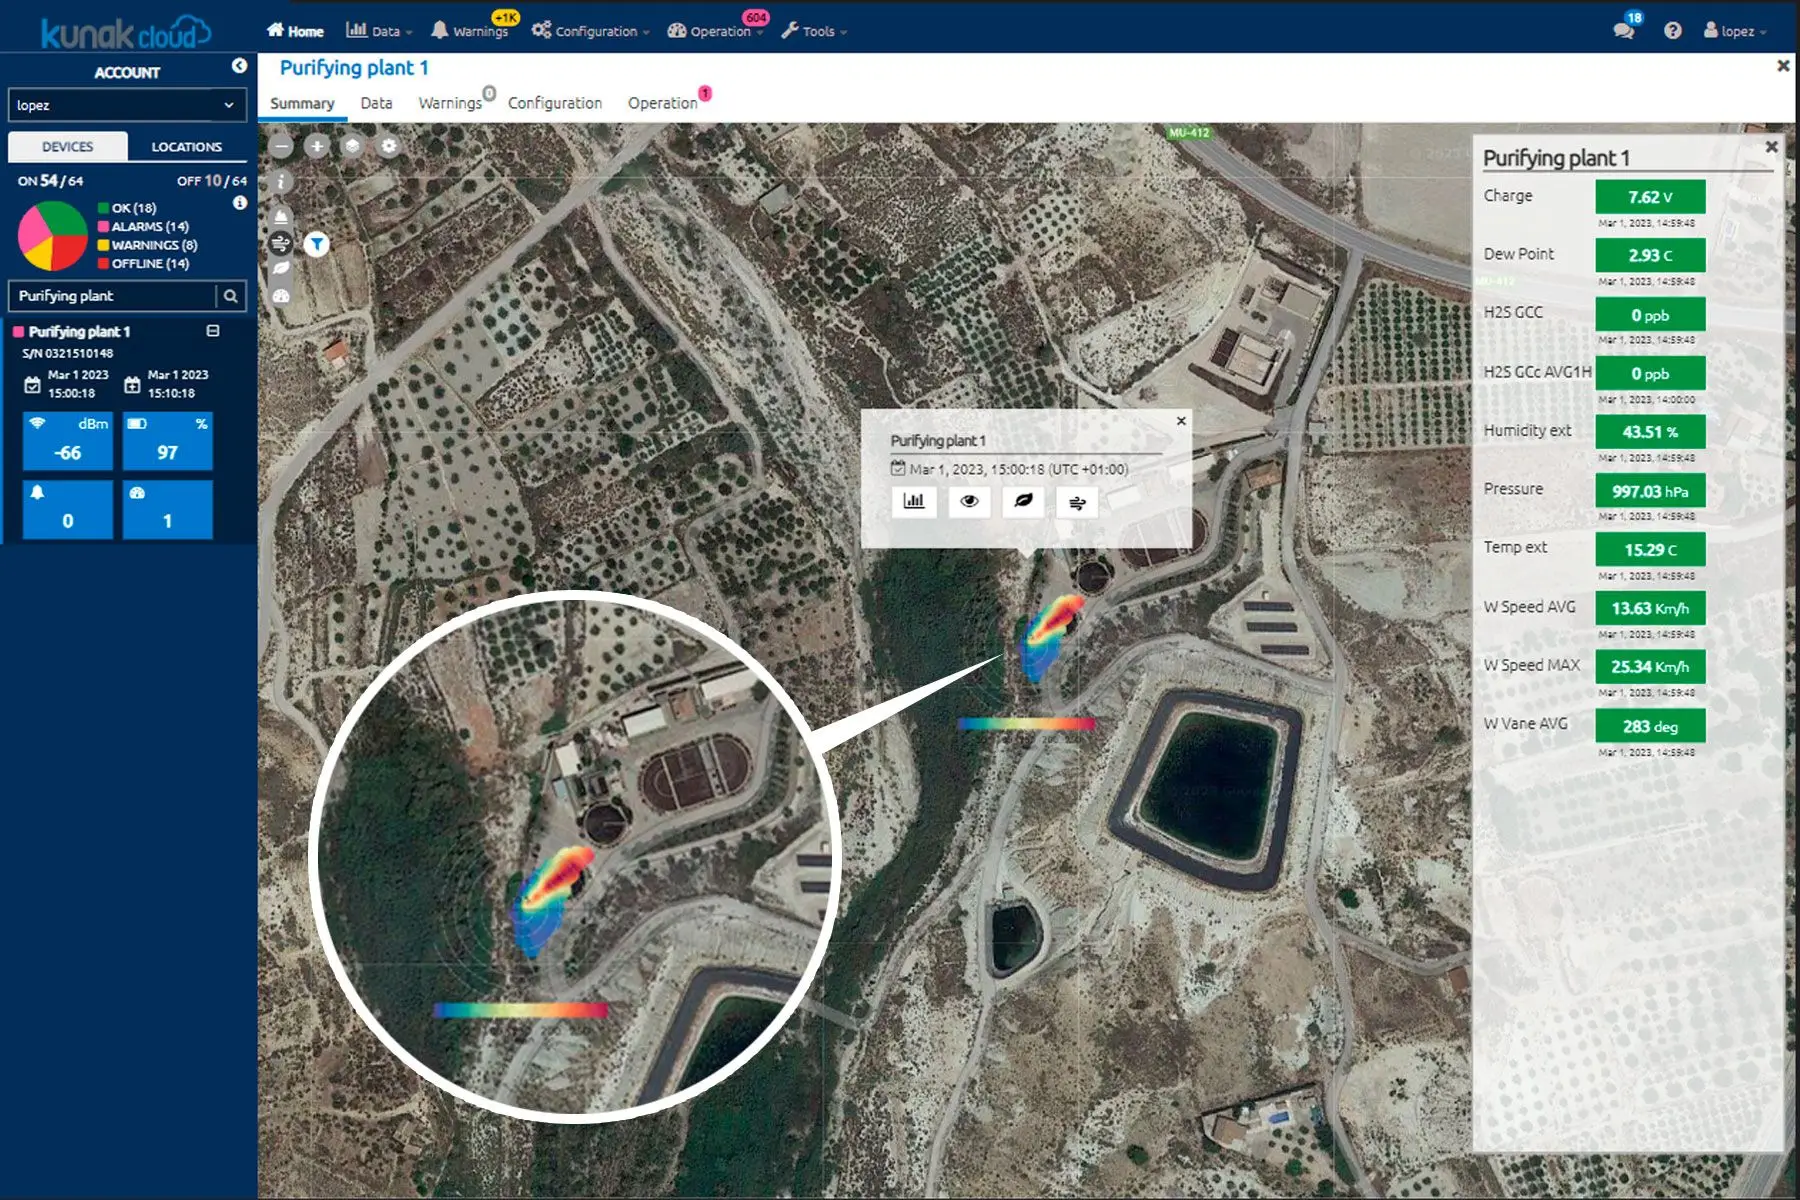Toggle the leaf environmental layer on map toolbar
This screenshot has height=1200, width=1800.
point(281,269)
